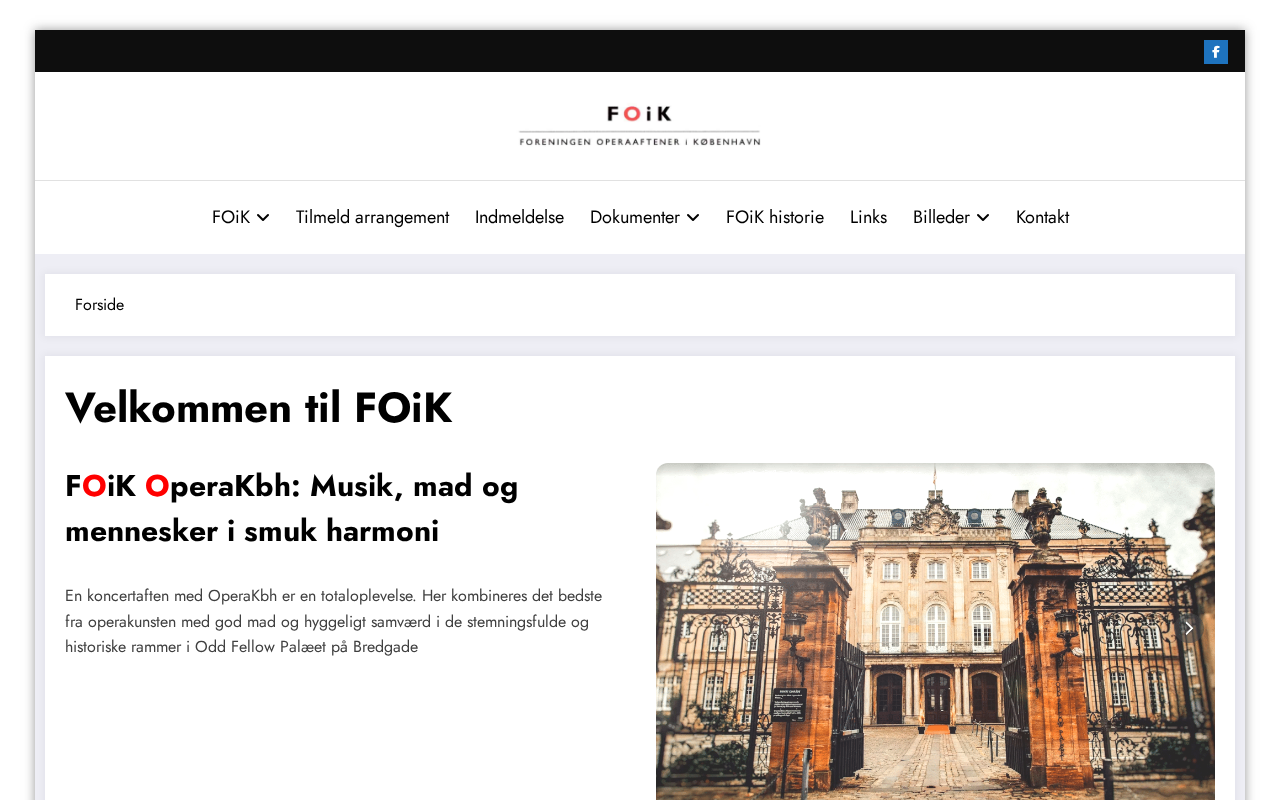Open the Dokumenter menu item
Viewport: 1280px width, 800px height.
[x=635, y=217]
